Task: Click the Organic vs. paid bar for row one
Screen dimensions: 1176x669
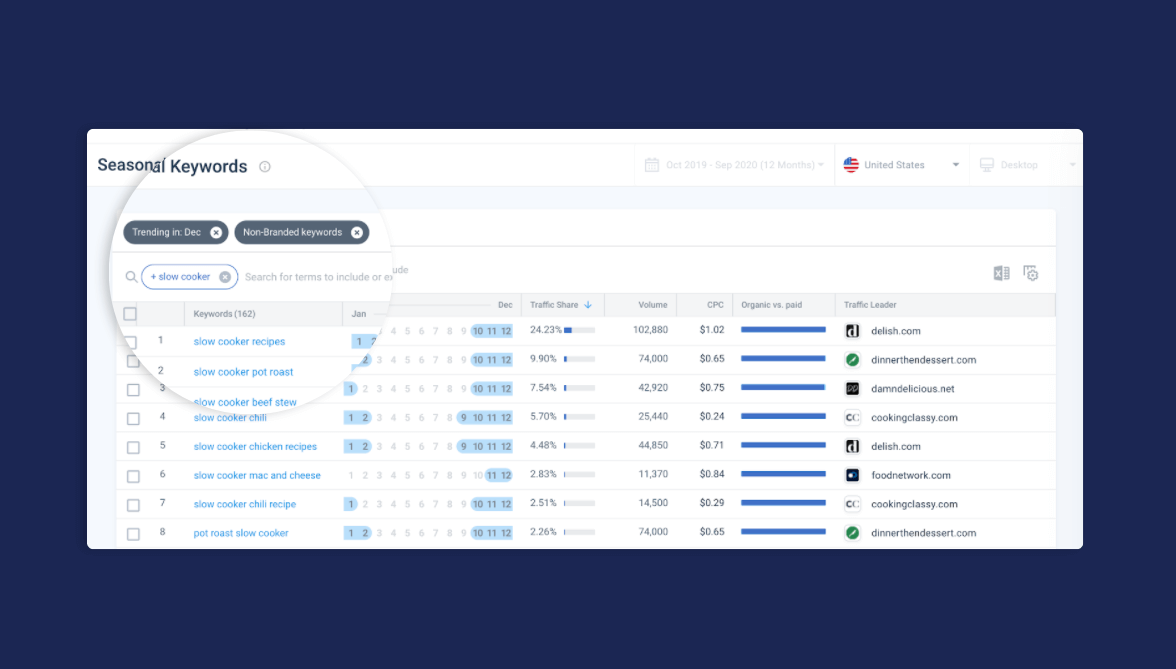Action: pos(782,330)
